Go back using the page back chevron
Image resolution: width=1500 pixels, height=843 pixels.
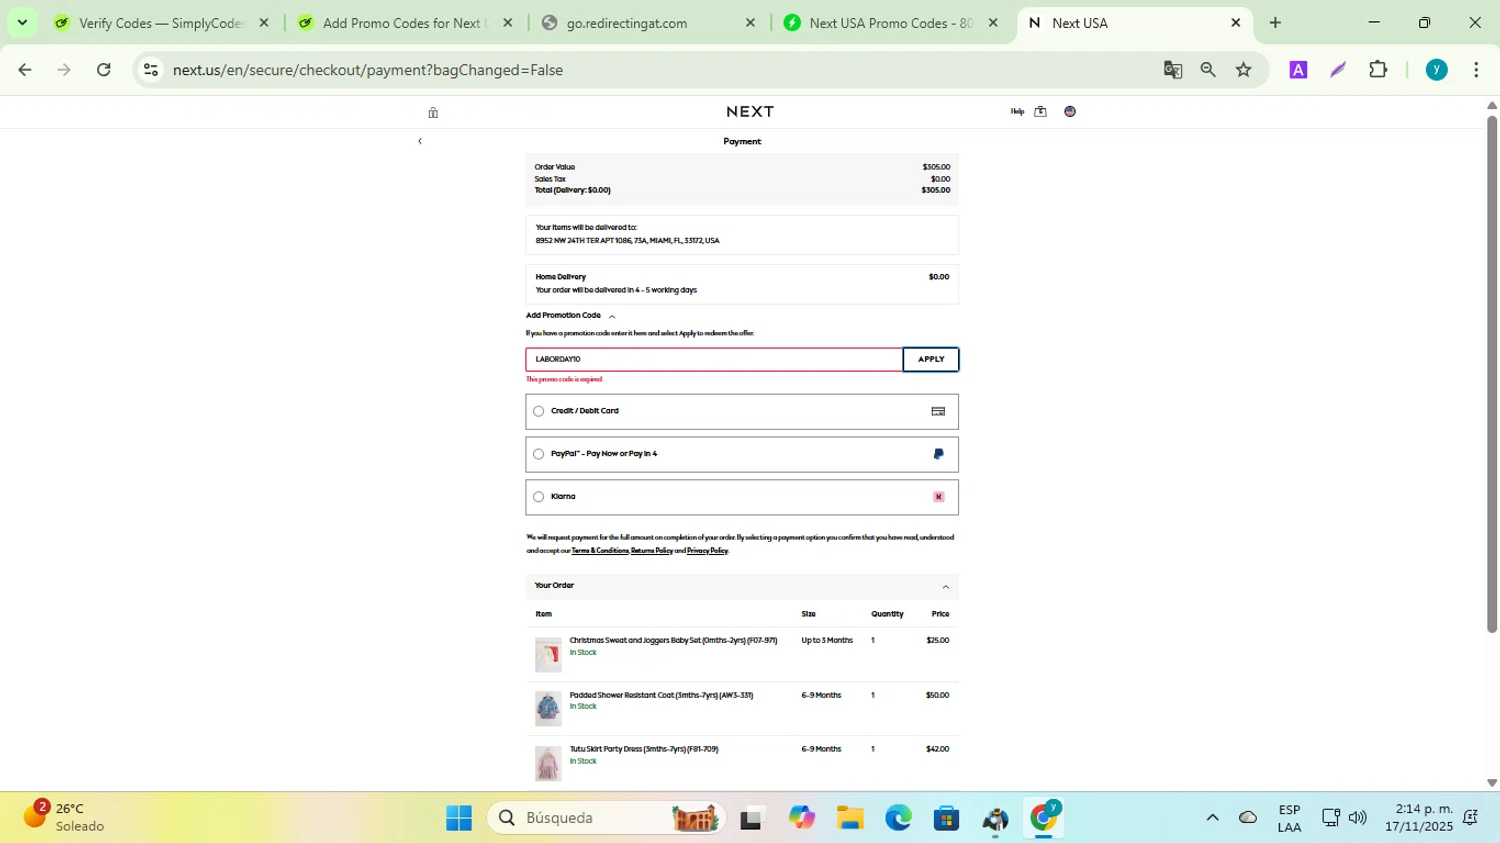pos(420,141)
